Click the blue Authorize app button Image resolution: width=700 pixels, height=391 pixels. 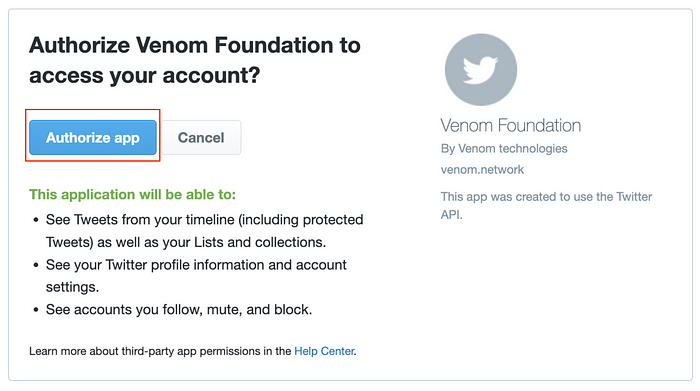(93, 137)
